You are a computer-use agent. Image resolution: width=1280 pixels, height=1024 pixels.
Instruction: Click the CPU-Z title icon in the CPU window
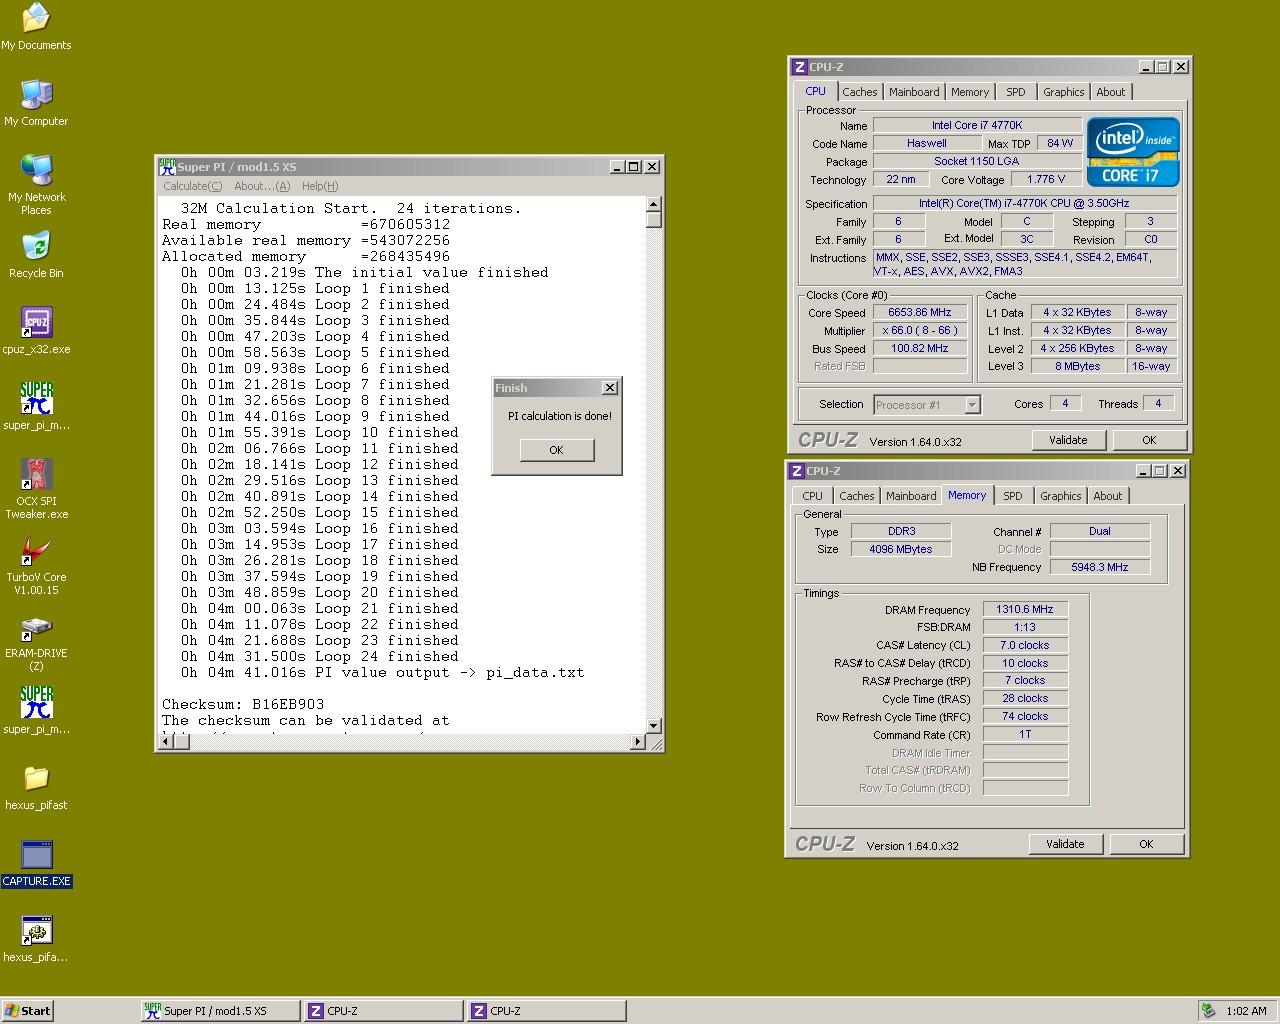[799, 67]
